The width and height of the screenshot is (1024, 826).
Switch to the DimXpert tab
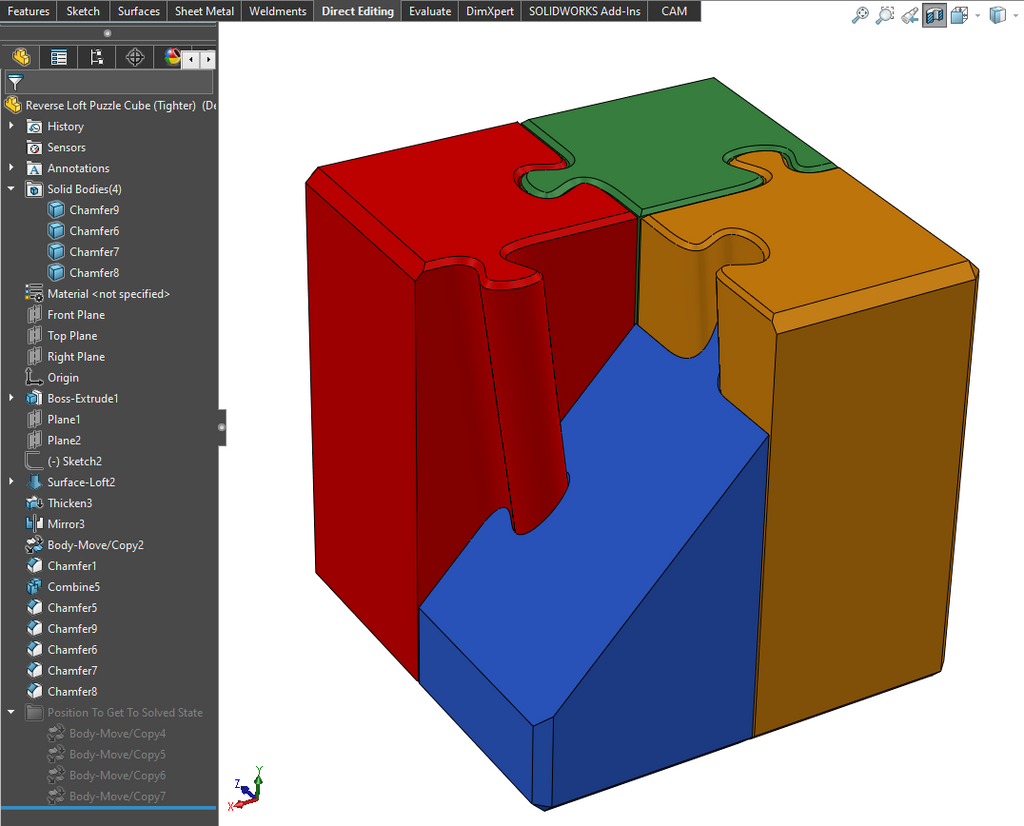click(x=490, y=11)
